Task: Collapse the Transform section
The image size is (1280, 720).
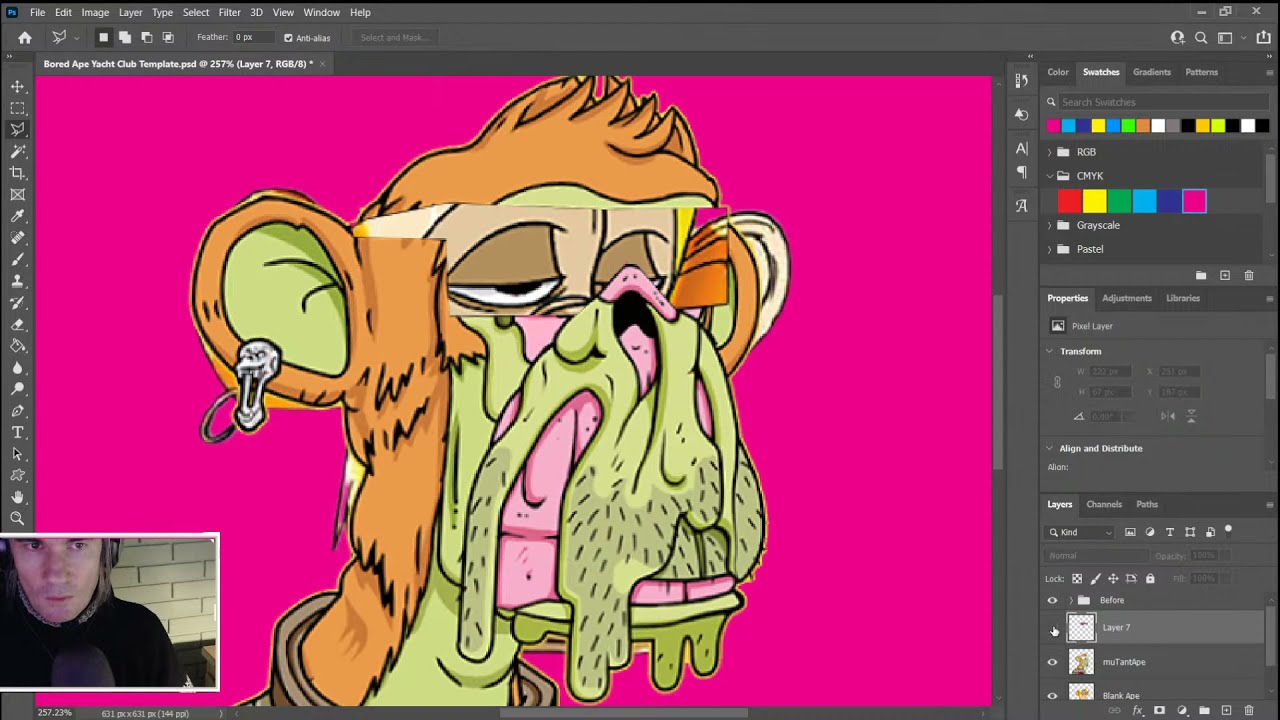Action: pyautogui.click(x=1049, y=351)
